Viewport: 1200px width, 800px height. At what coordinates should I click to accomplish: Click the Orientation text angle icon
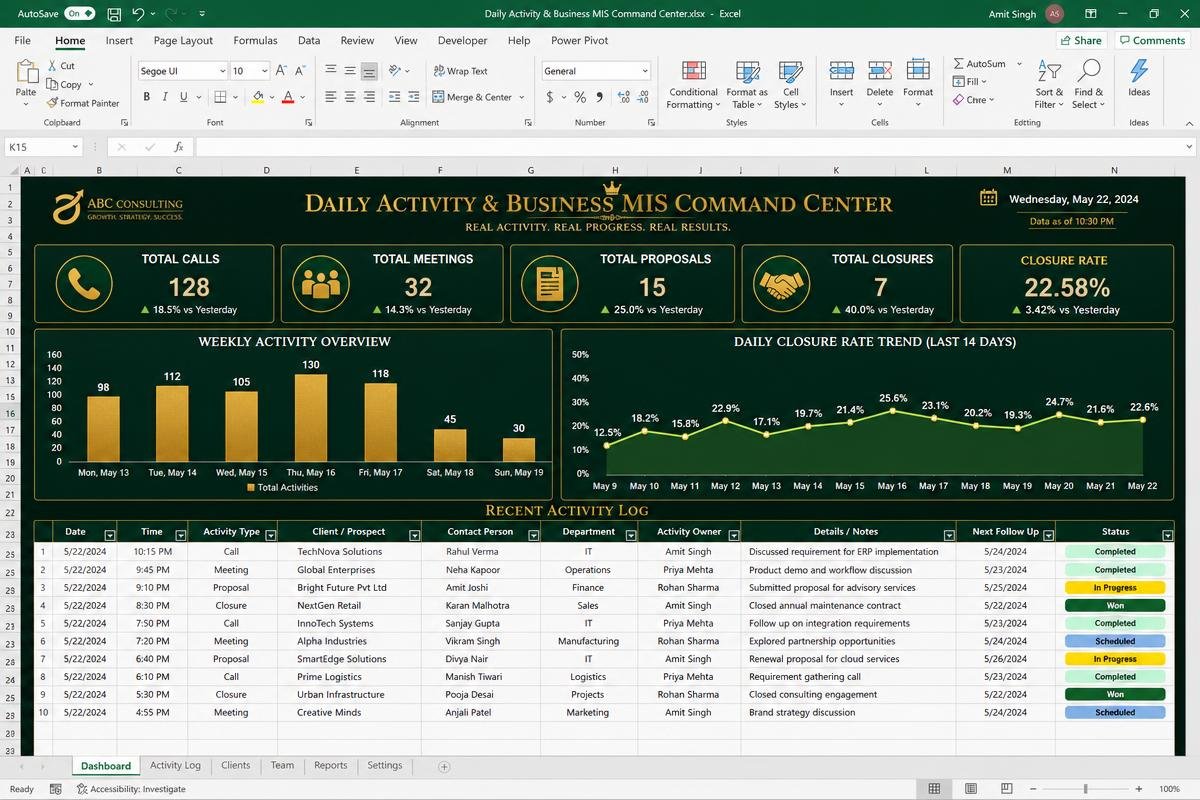(396, 71)
